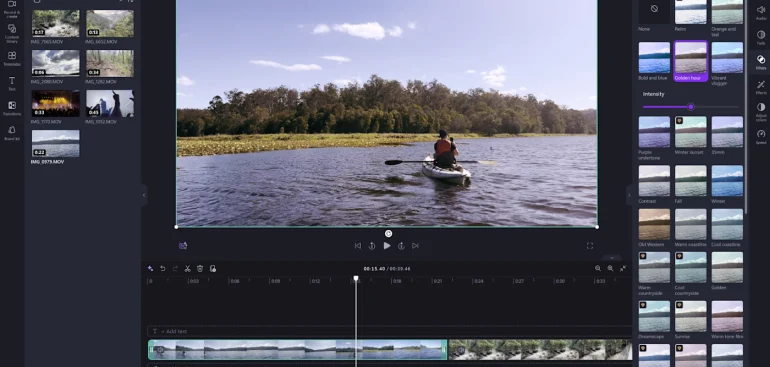The height and width of the screenshot is (367, 770).
Task: Open the Audio properties tab
Action: click(x=761, y=13)
